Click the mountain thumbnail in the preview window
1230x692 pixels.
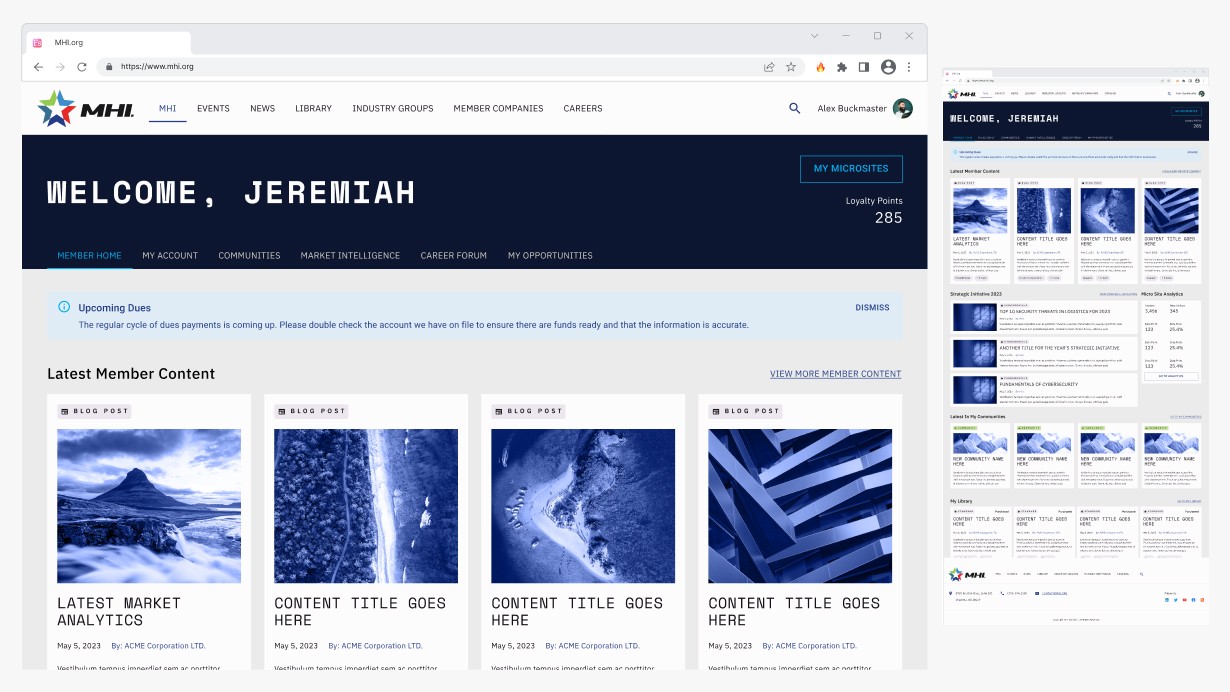point(980,211)
